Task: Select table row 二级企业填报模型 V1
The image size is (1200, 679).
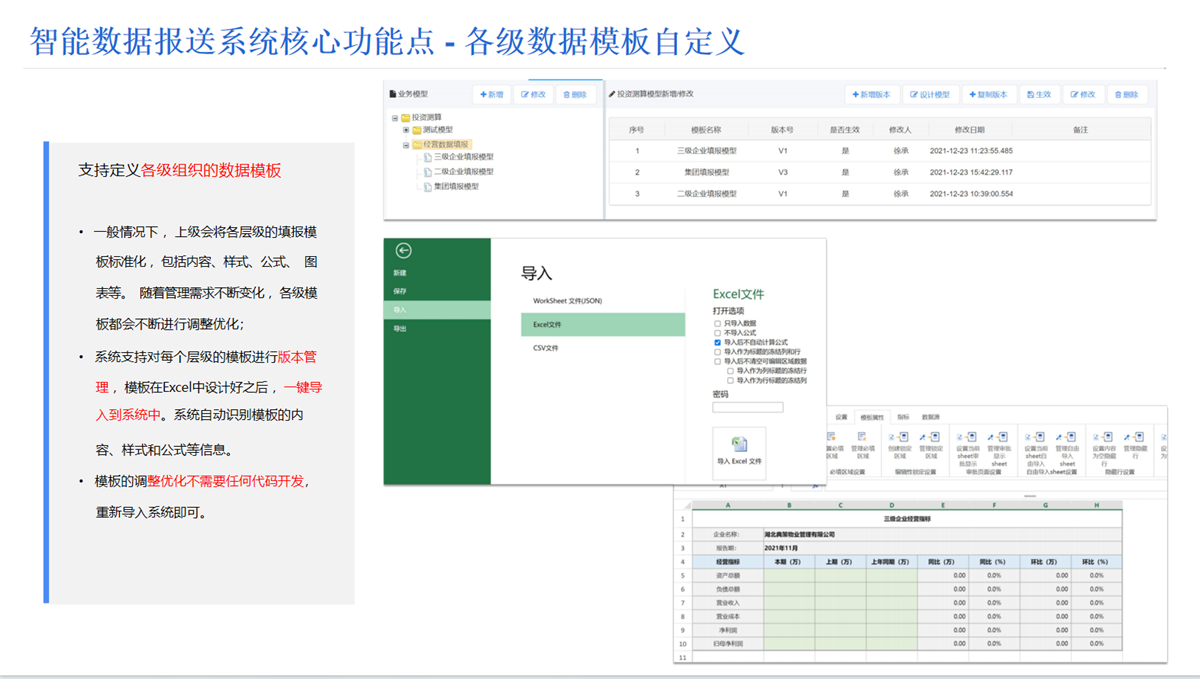Action: (x=880, y=194)
